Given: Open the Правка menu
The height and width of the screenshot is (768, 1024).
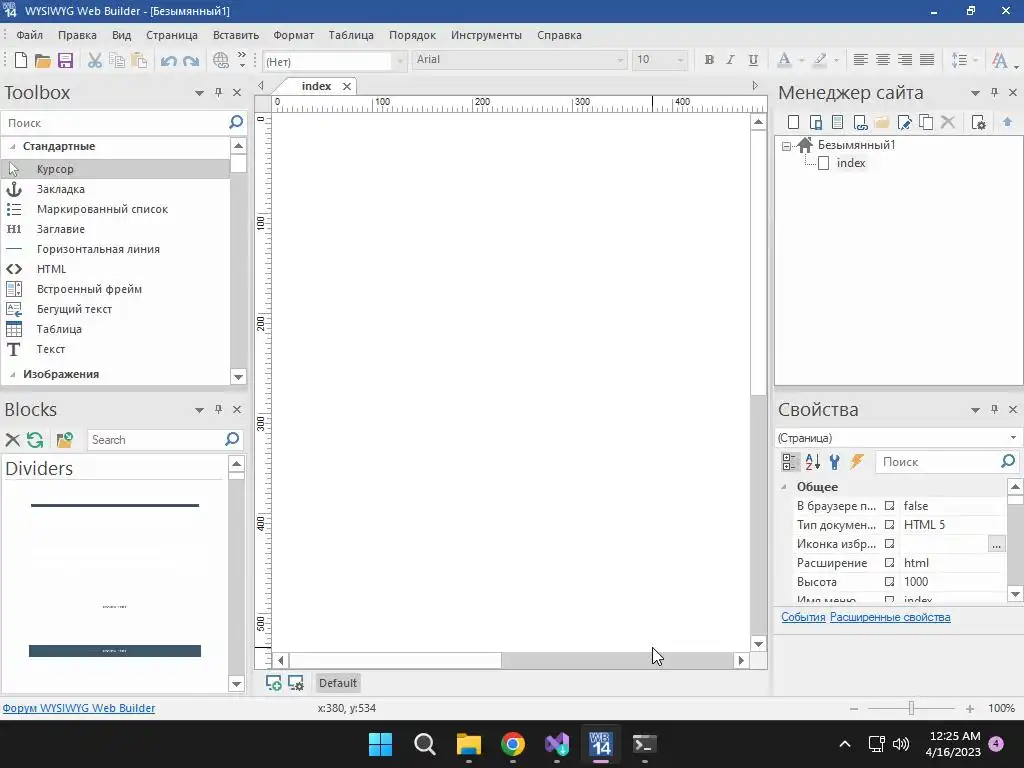Looking at the screenshot, I should (77, 35).
